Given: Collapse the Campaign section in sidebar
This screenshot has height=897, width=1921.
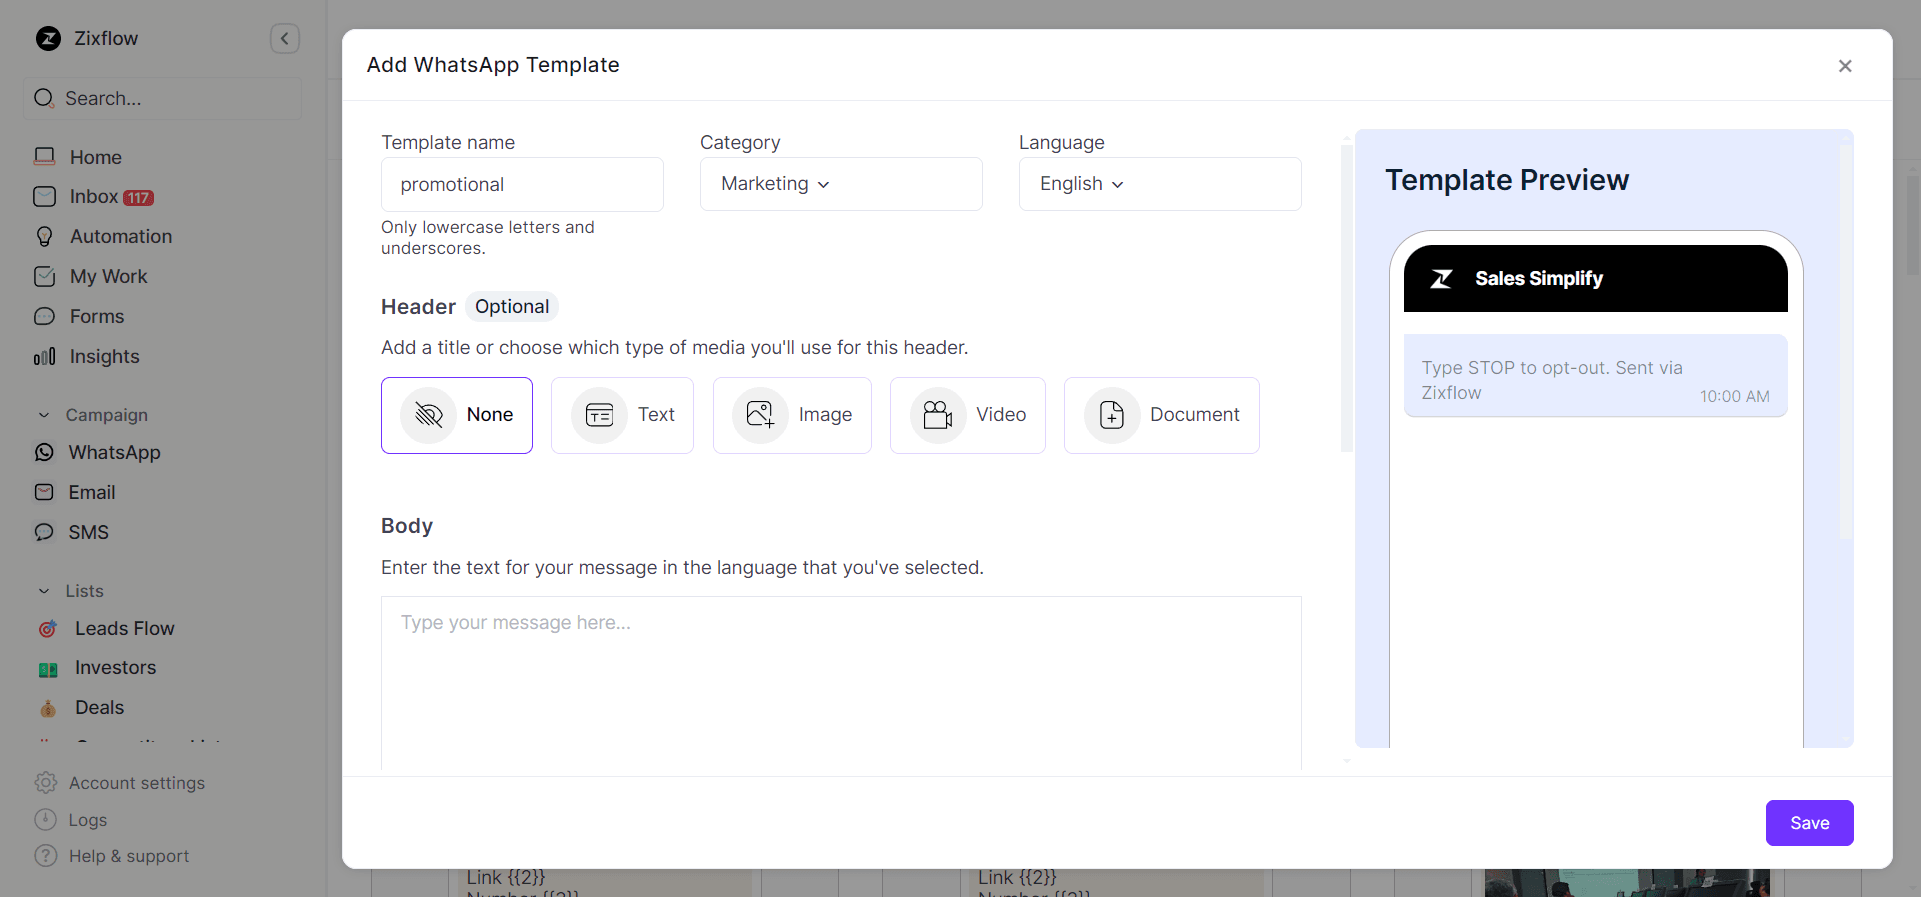Looking at the screenshot, I should (44, 415).
